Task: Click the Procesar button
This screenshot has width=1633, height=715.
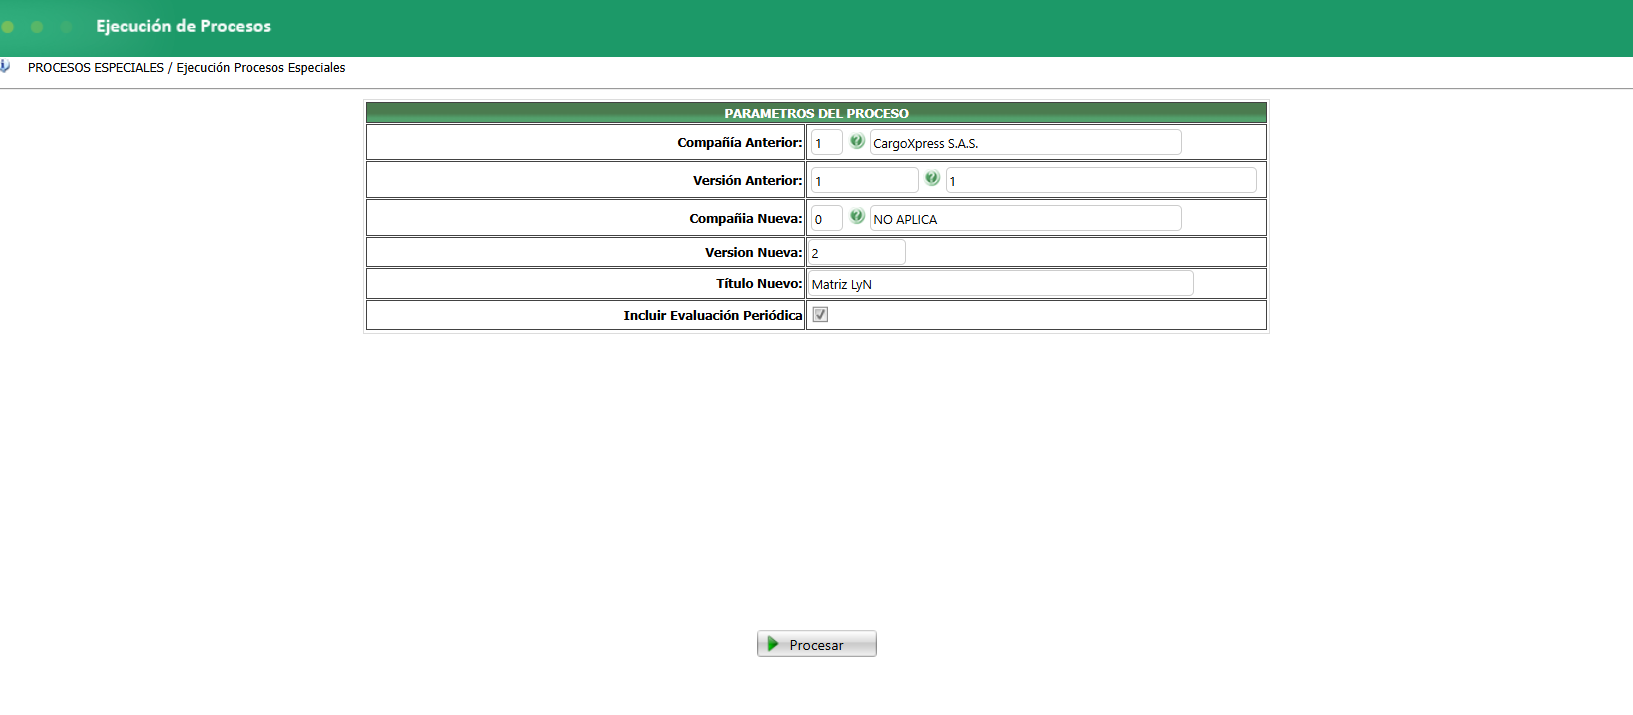Action: [x=817, y=644]
